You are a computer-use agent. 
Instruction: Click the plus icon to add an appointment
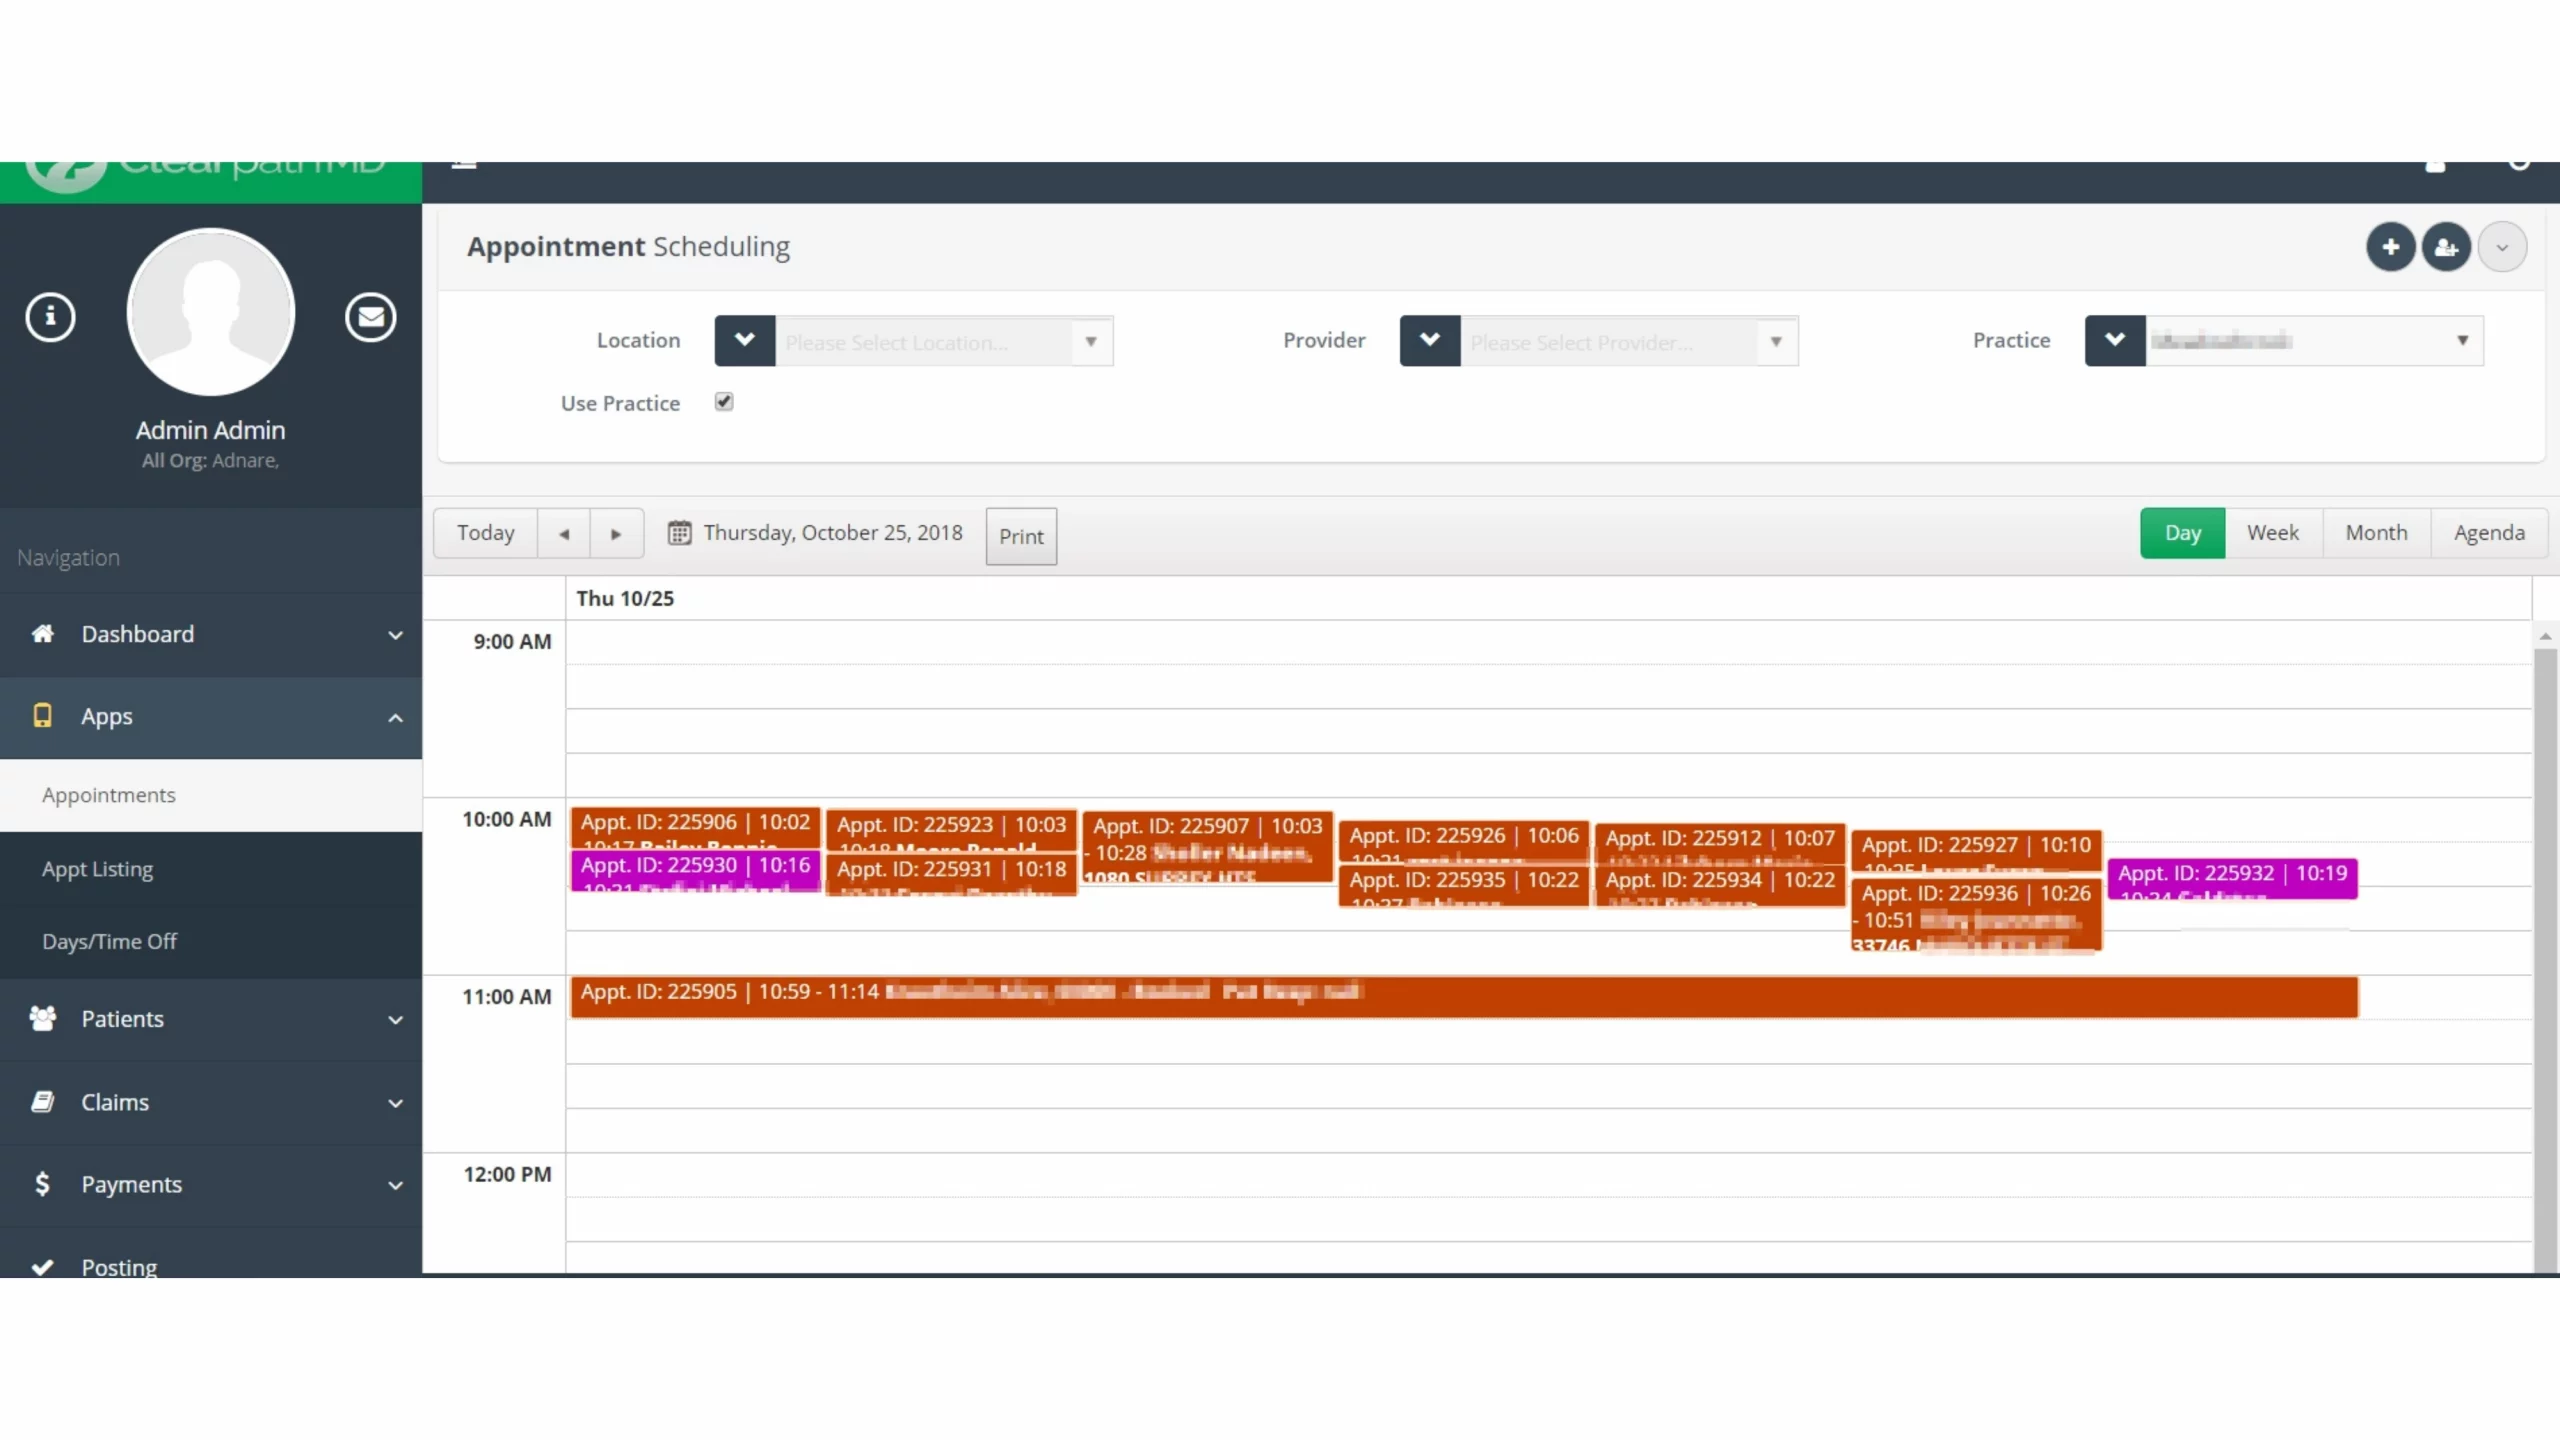click(2390, 247)
